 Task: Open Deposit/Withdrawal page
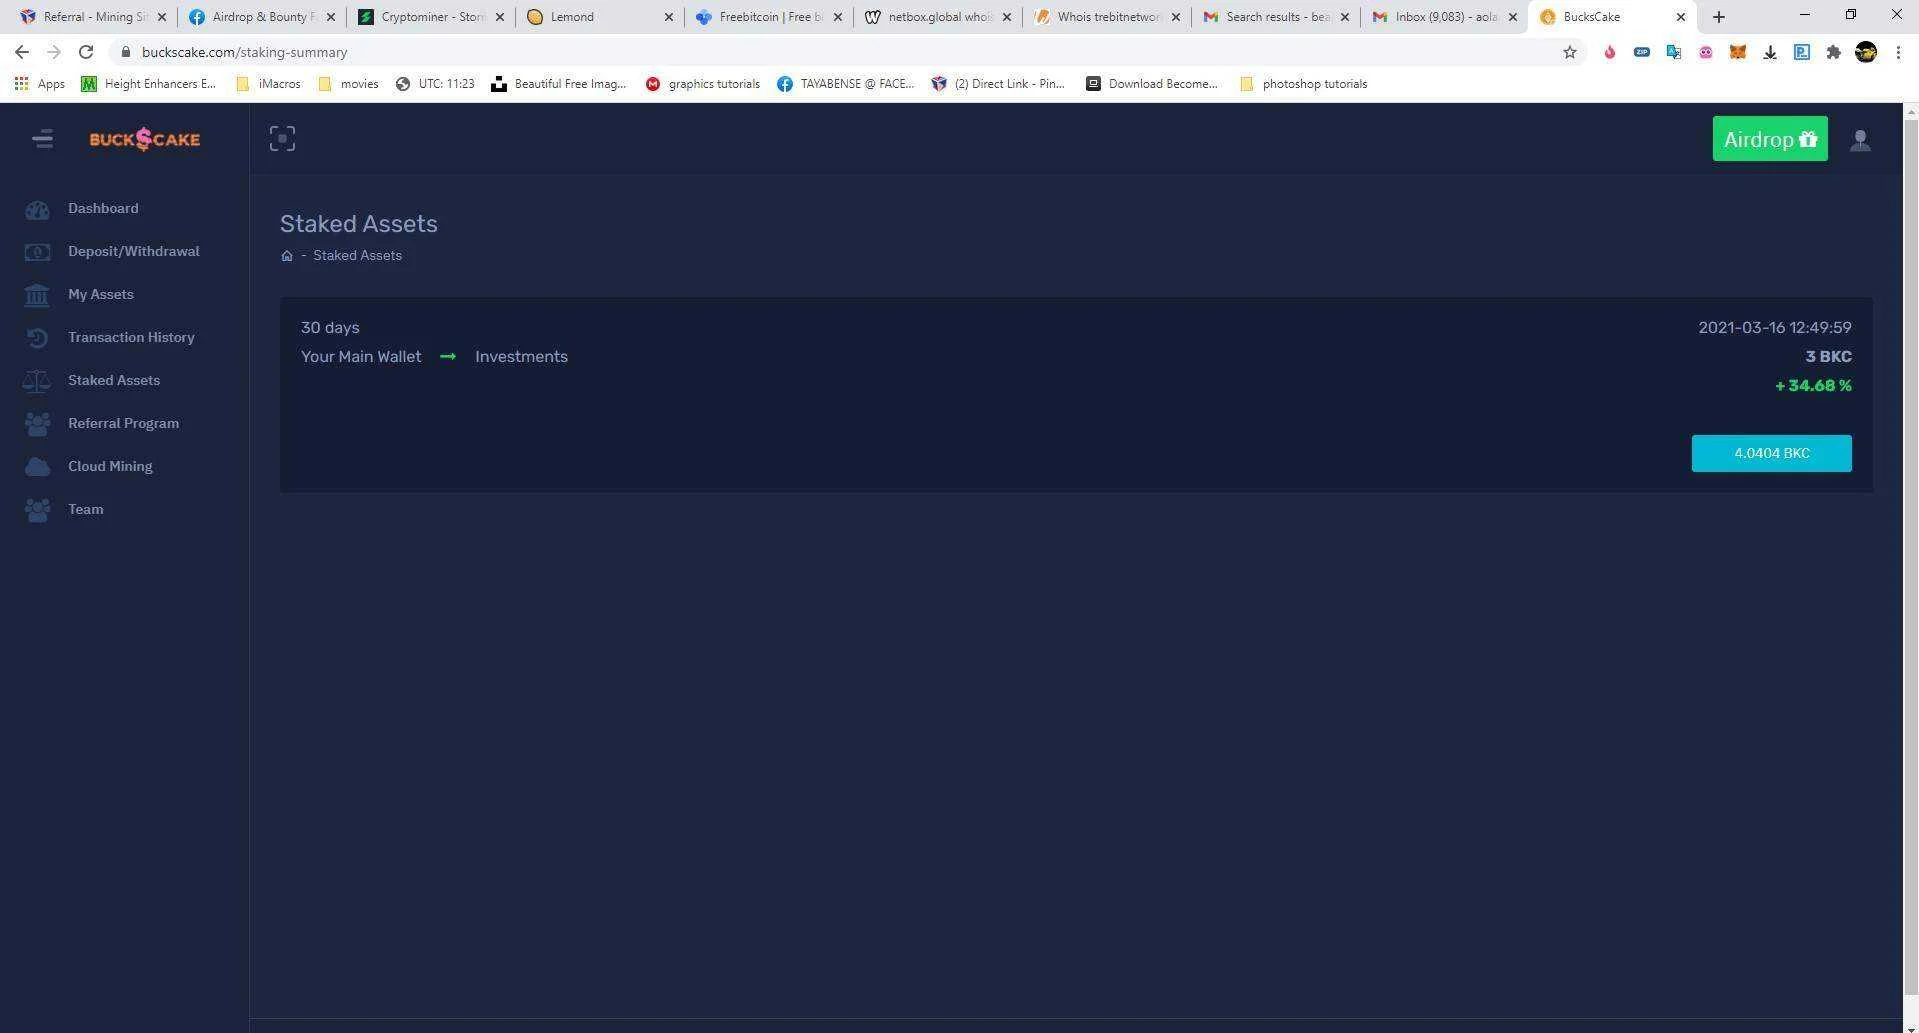pos(133,251)
